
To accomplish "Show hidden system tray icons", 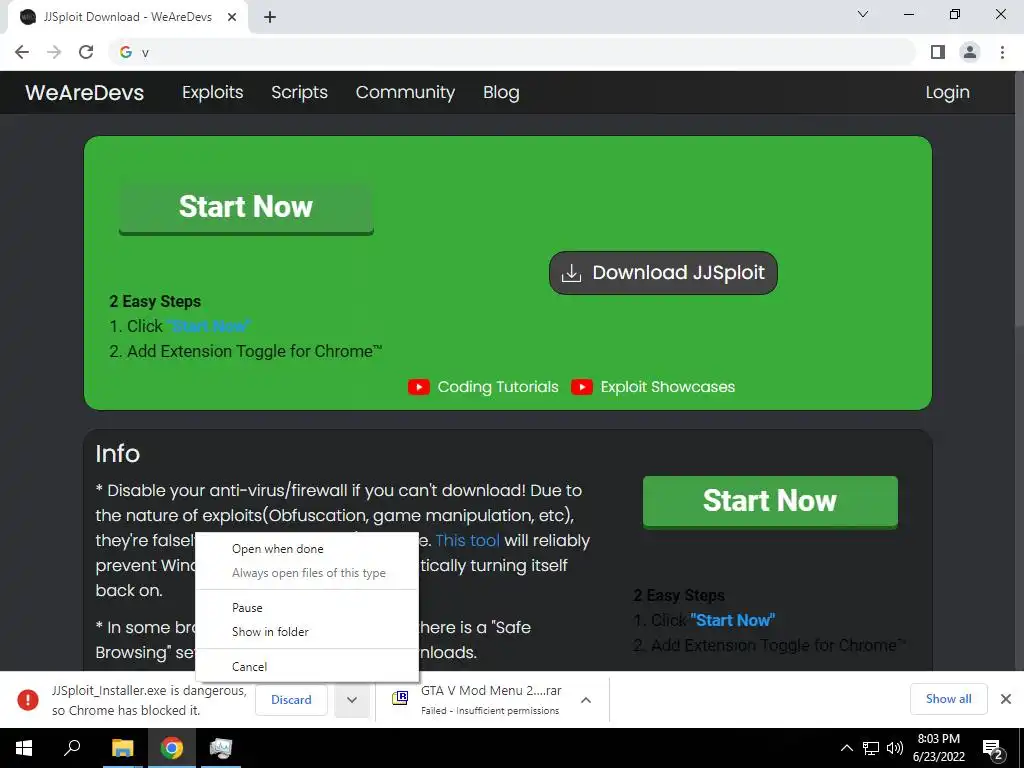I will point(846,748).
